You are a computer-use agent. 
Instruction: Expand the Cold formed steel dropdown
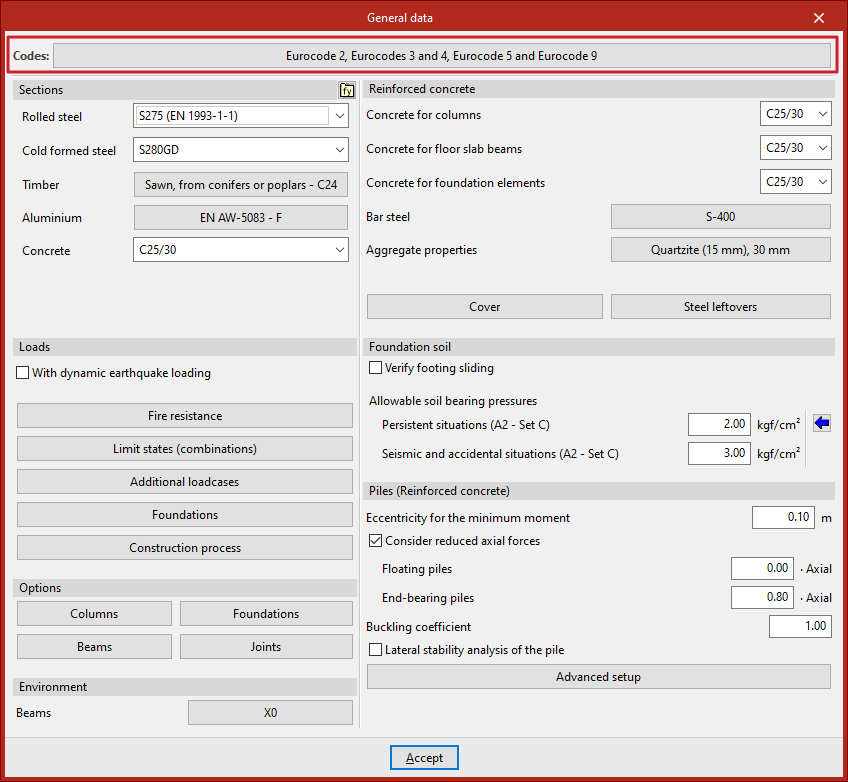pyautogui.click(x=340, y=150)
